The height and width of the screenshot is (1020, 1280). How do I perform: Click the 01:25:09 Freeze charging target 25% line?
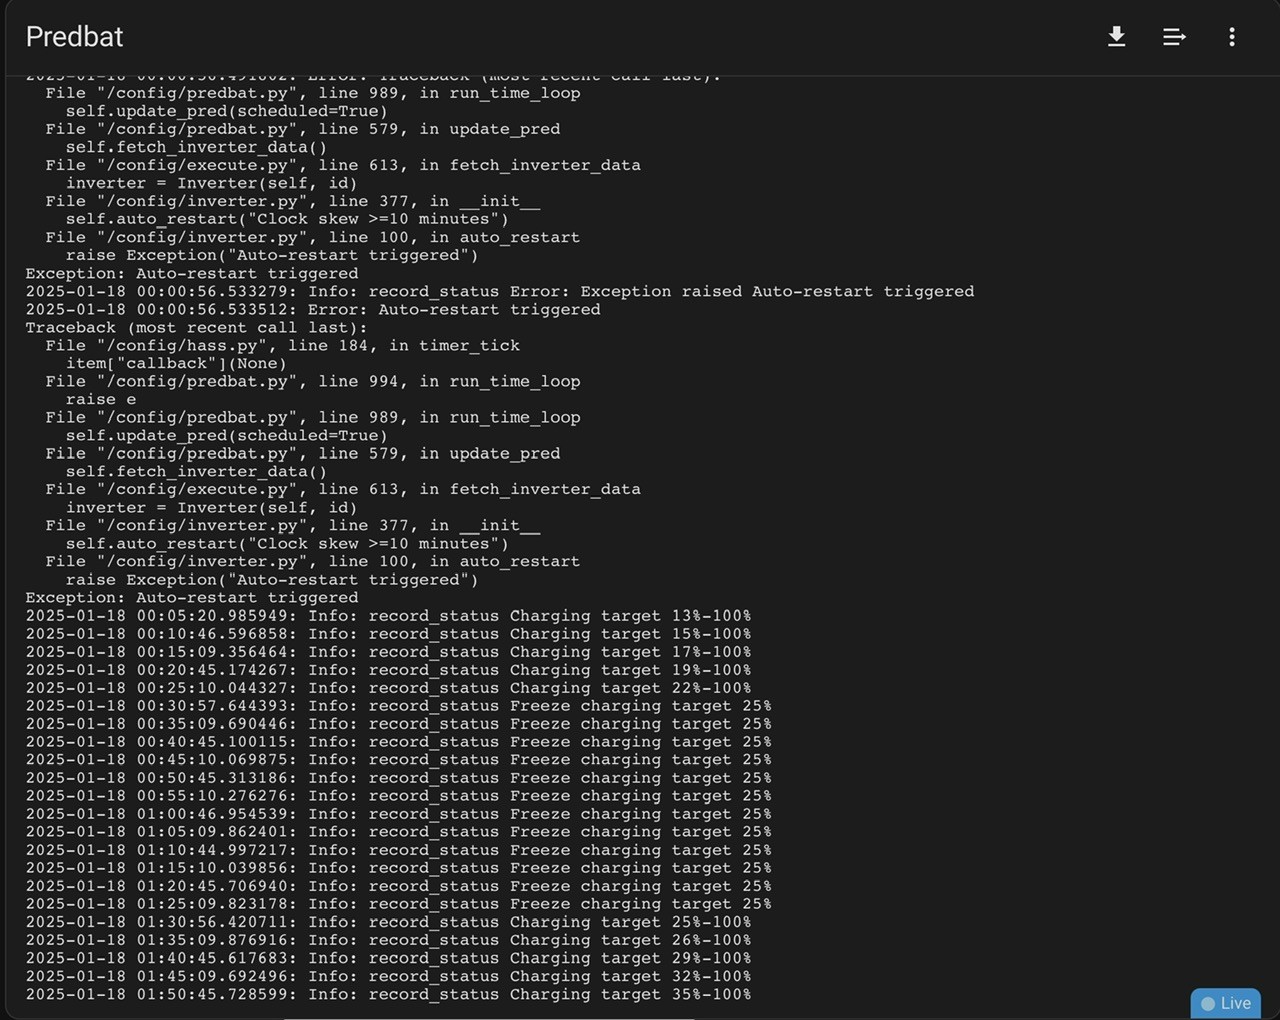pos(398,904)
